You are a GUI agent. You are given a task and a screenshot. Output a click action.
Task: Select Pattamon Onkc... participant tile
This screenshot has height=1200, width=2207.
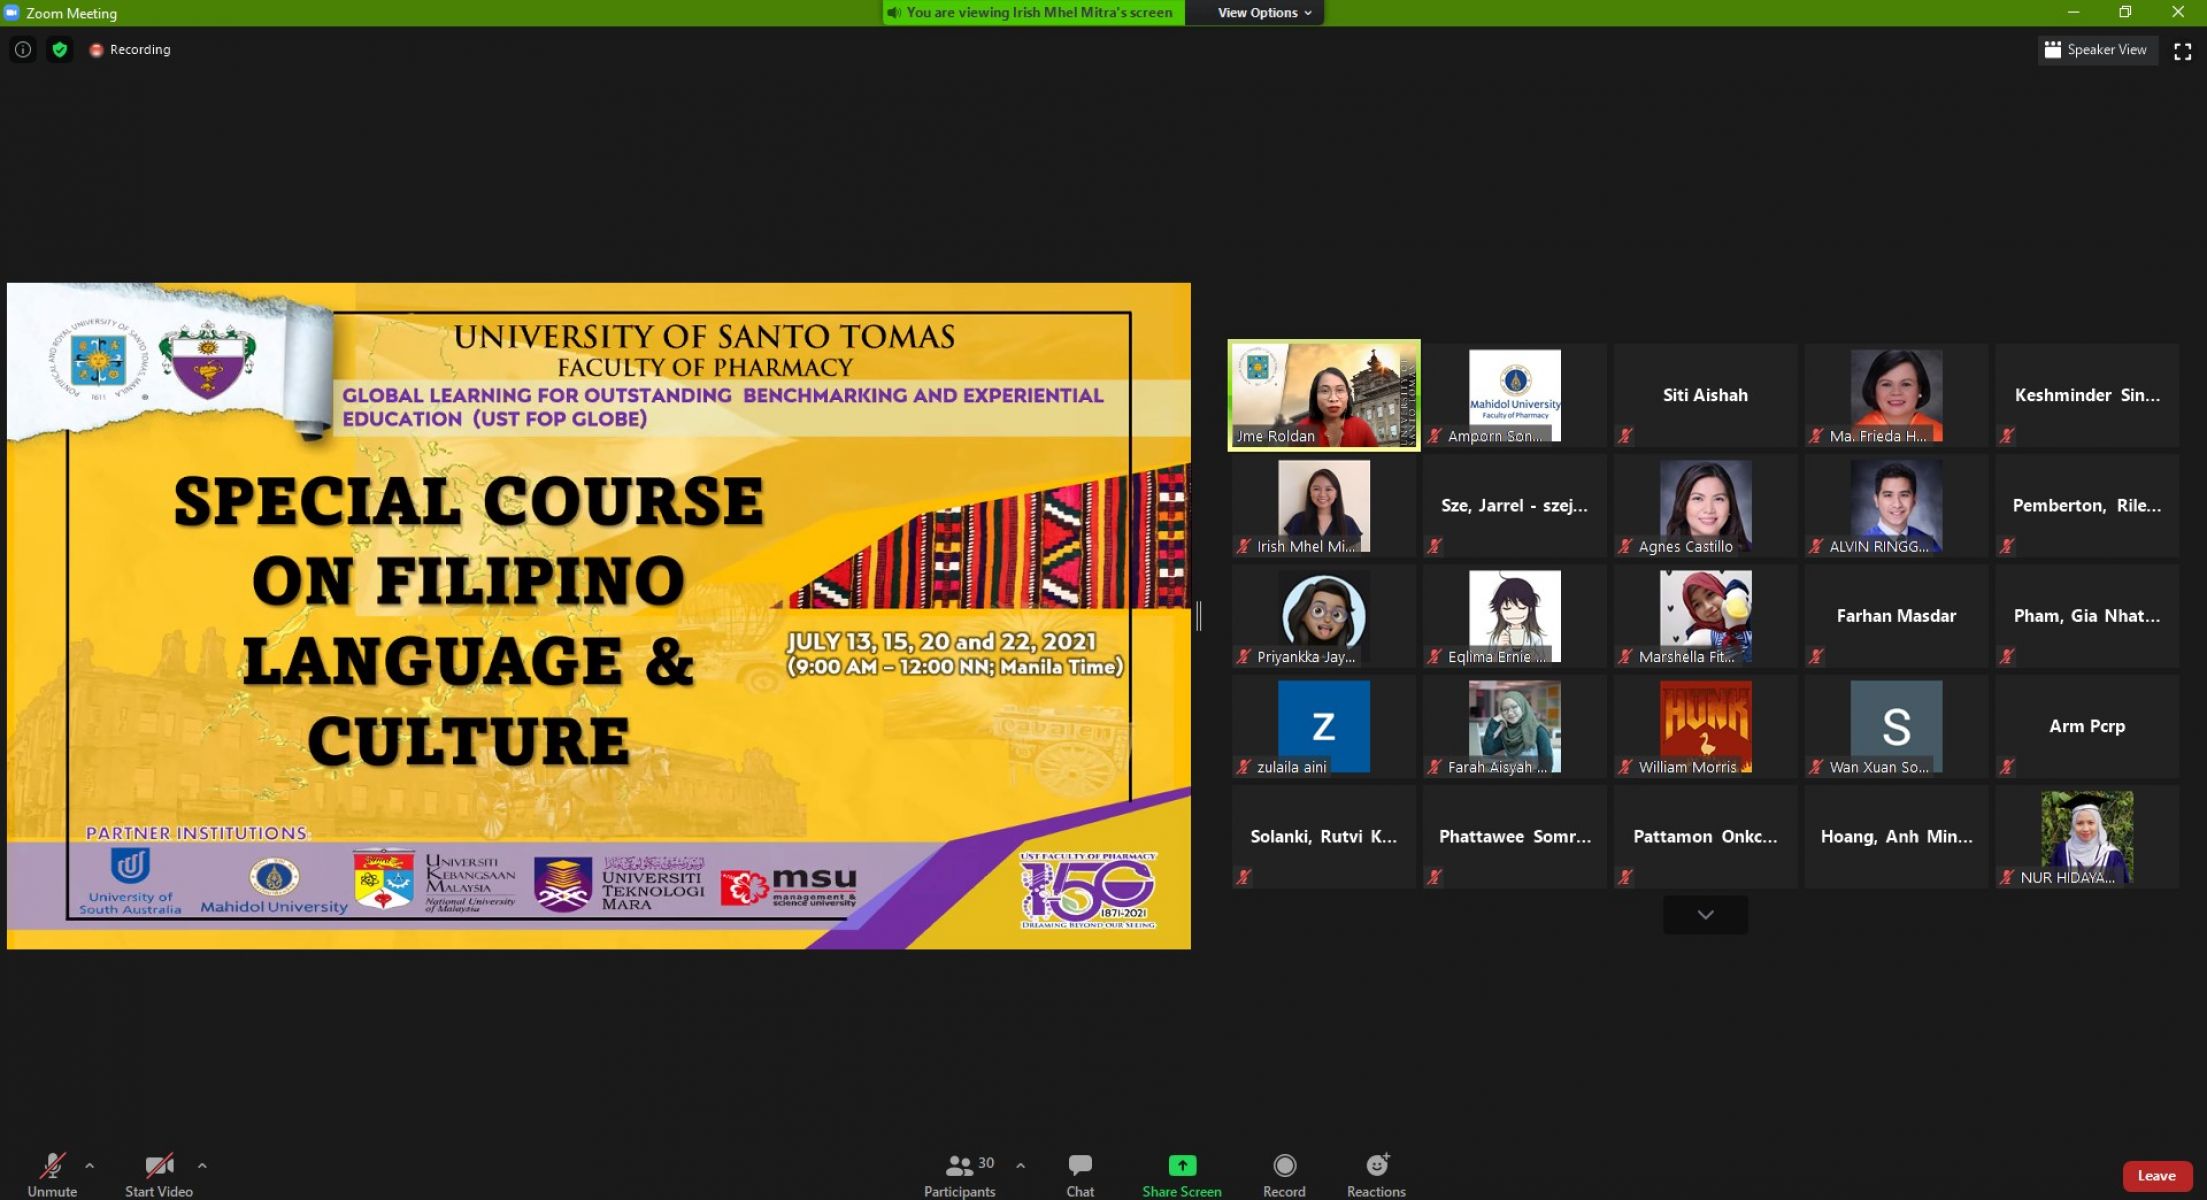click(x=1705, y=837)
